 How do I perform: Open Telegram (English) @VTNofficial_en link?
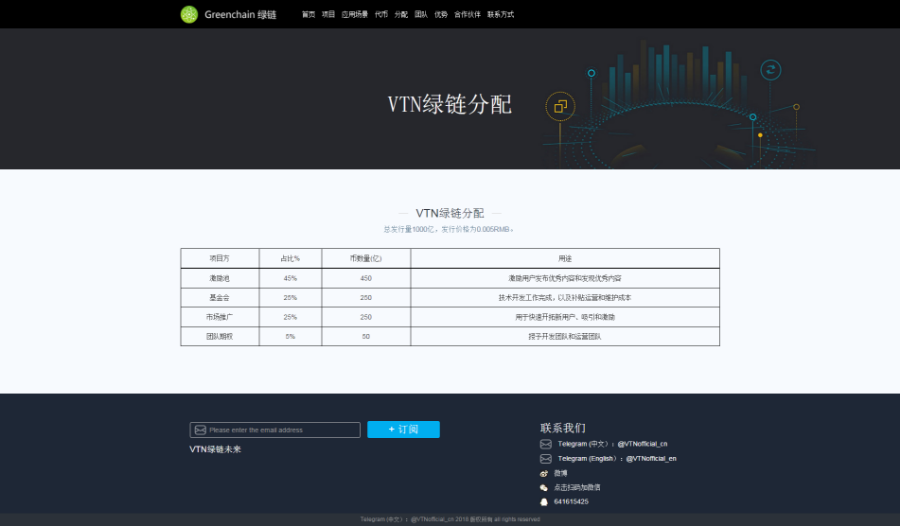point(617,459)
